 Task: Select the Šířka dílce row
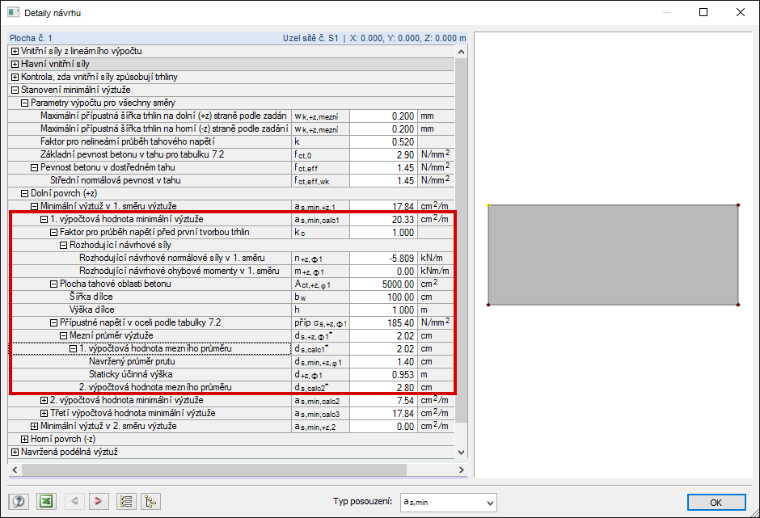[232, 297]
